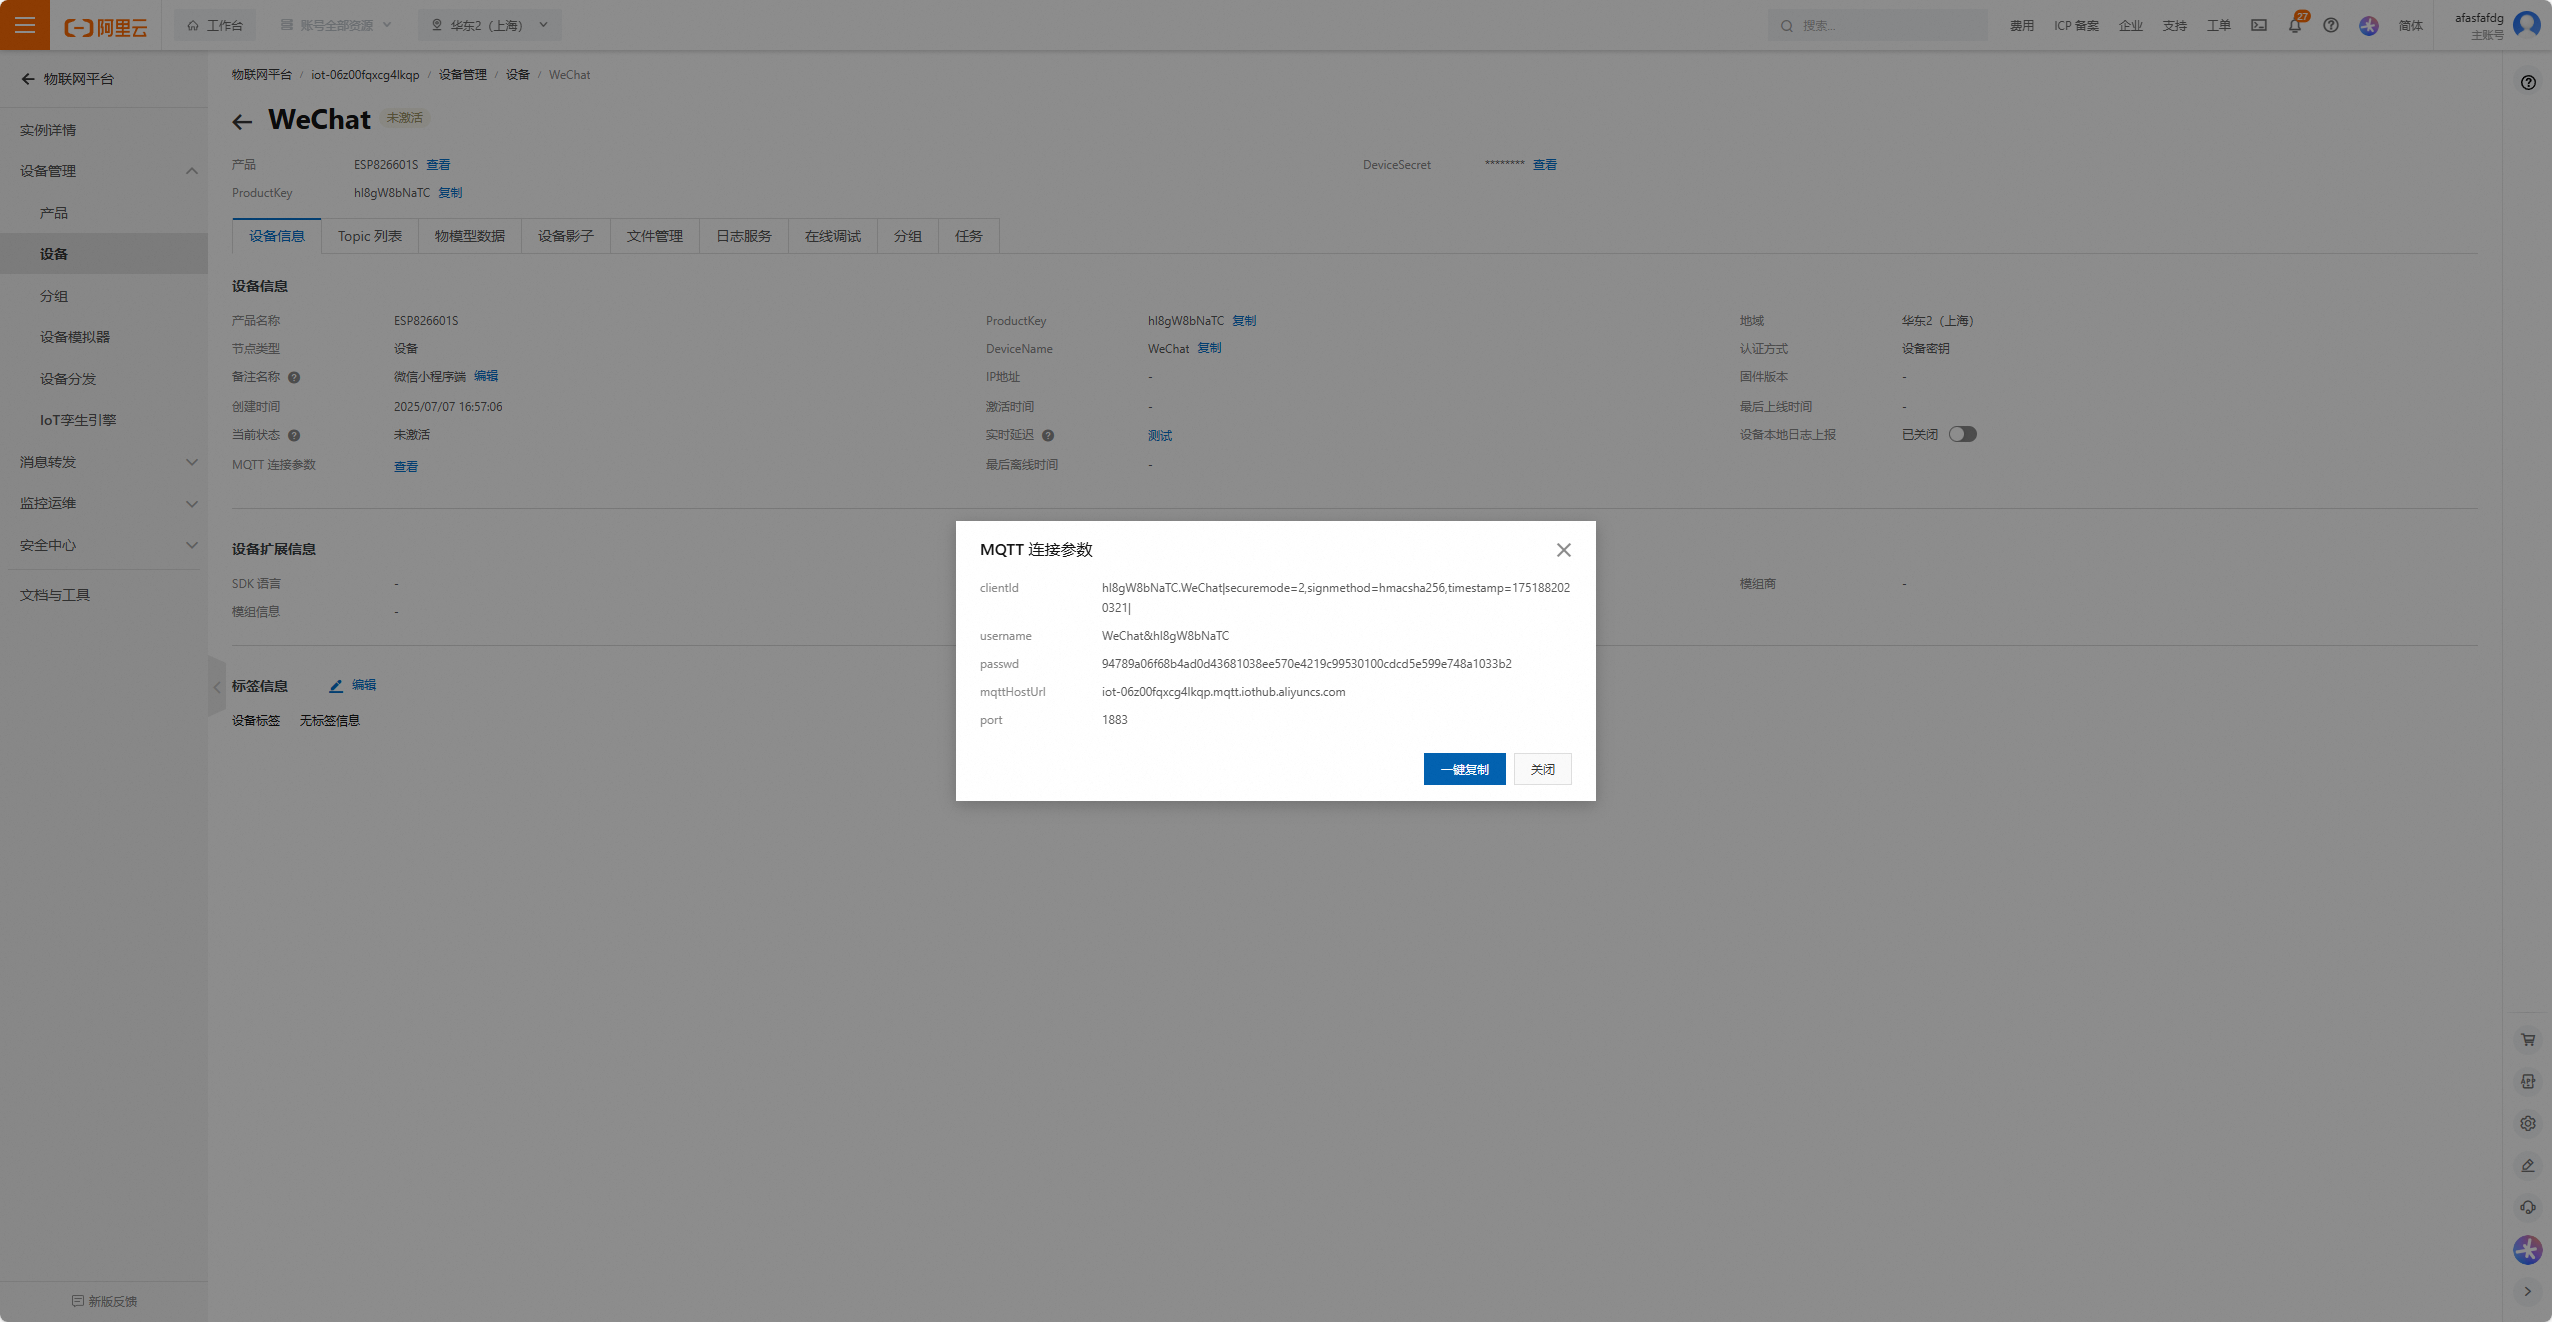Image resolution: width=2552 pixels, height=1322 pixels.
Task: Click the 查看 link next to DeviceSecret
Action: [x=1544, y=165]
